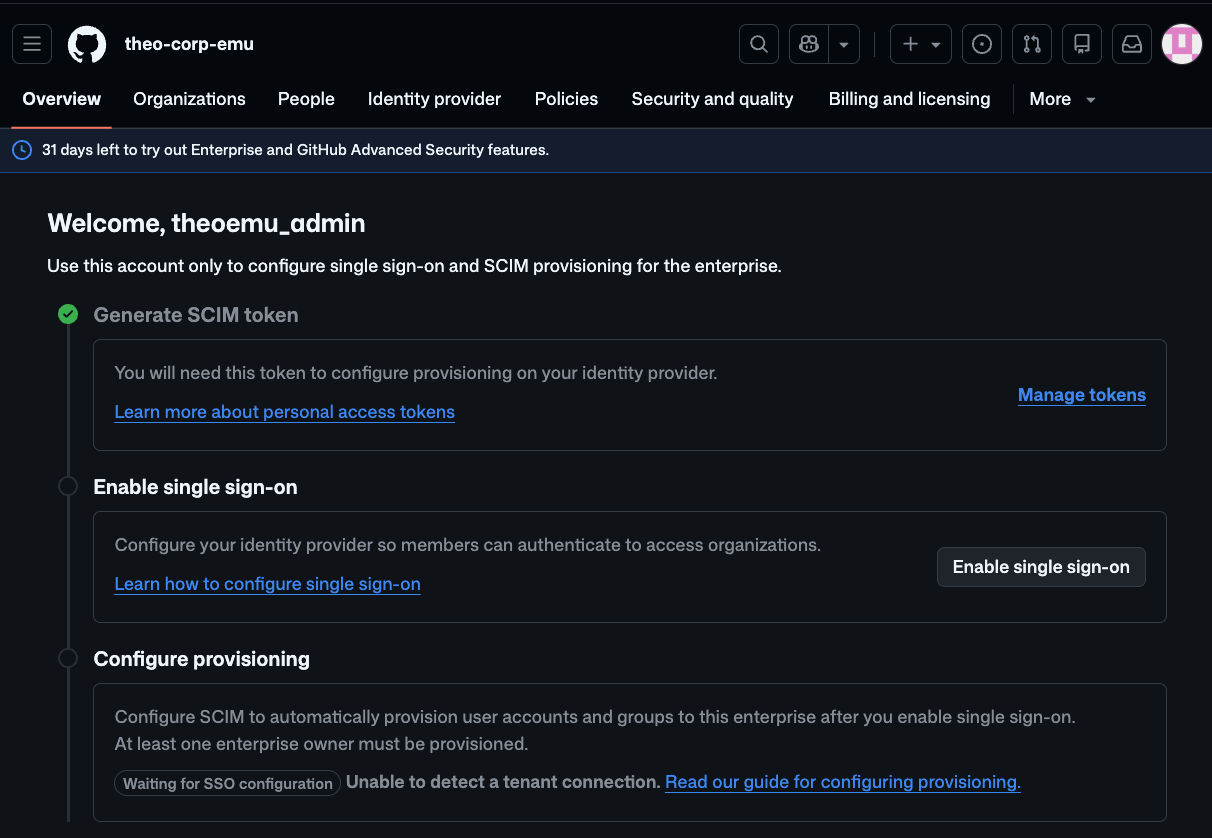The width and height of the screenshot is (1212, 838).
Task: Click the Welcome, theoemu_admin heading
Action: pyautogui.click(x=206, y=223)
